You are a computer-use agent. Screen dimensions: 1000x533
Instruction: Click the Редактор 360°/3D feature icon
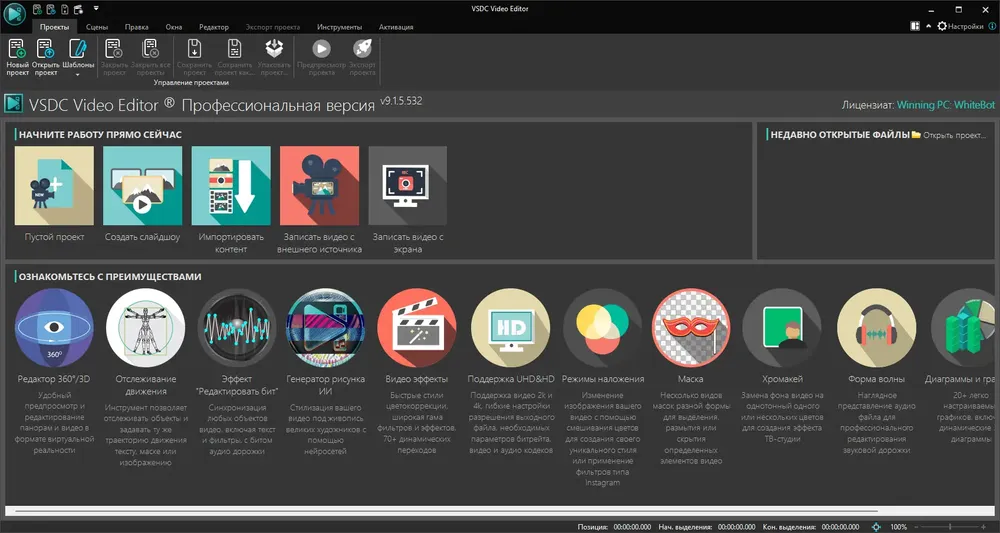[54, 328]
